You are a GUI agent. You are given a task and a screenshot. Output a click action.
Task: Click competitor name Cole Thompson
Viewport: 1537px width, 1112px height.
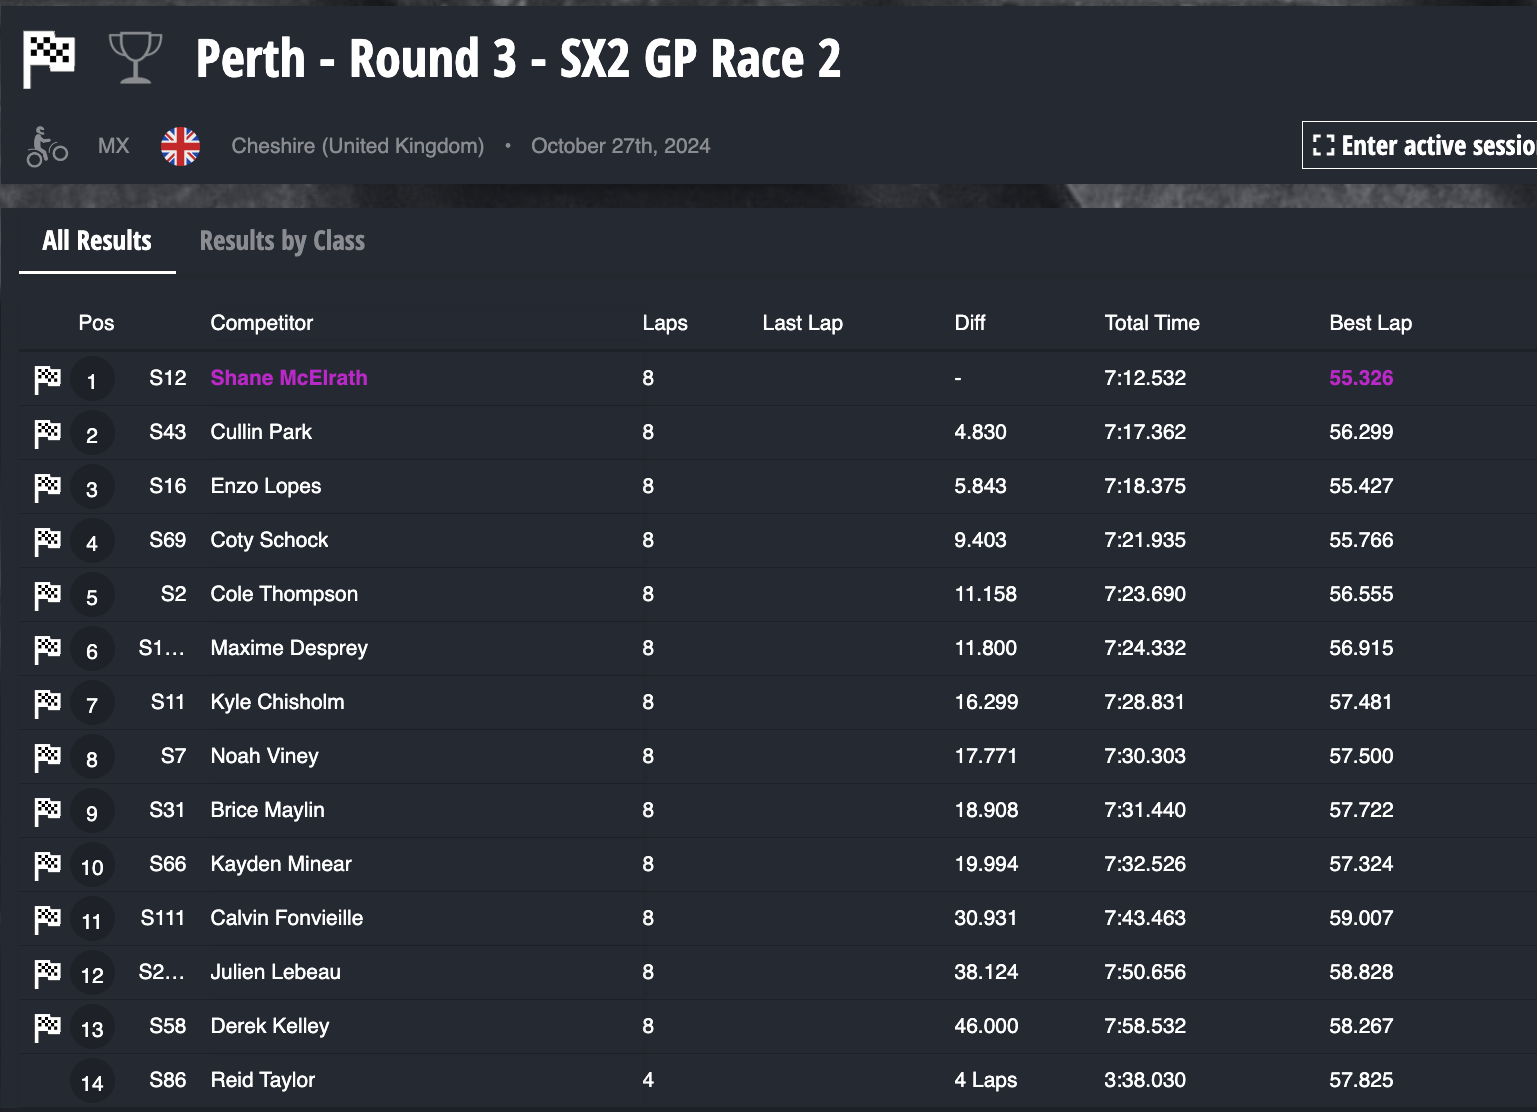pyautogui.click(x=284, y=594)
